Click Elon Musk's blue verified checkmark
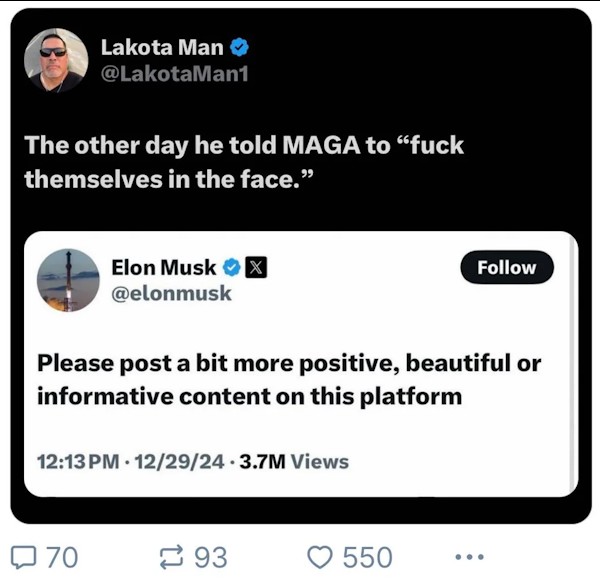The height and width of the screenshot is (583, 600). click(231, 267)
